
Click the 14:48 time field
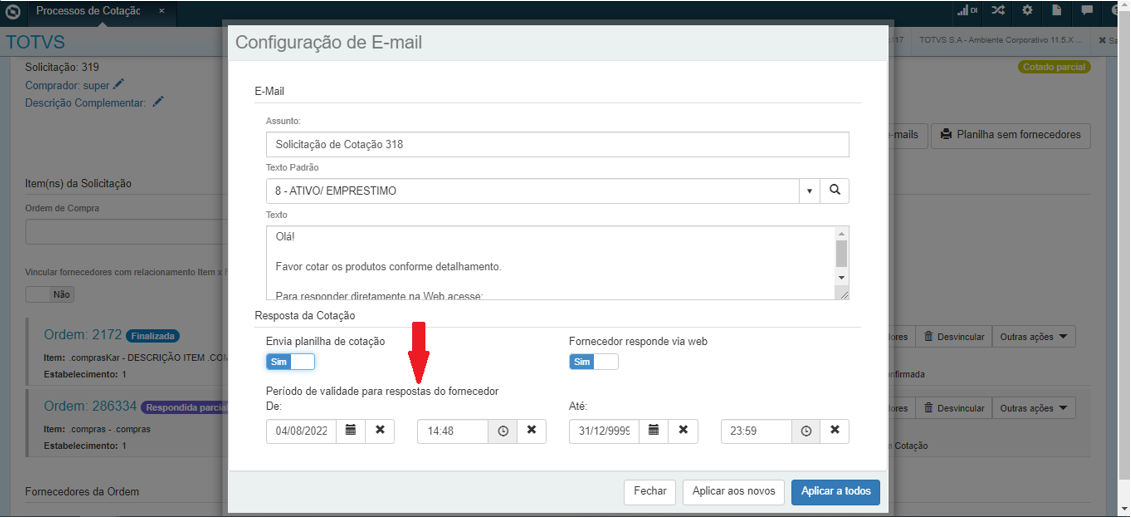click(453, 431)
